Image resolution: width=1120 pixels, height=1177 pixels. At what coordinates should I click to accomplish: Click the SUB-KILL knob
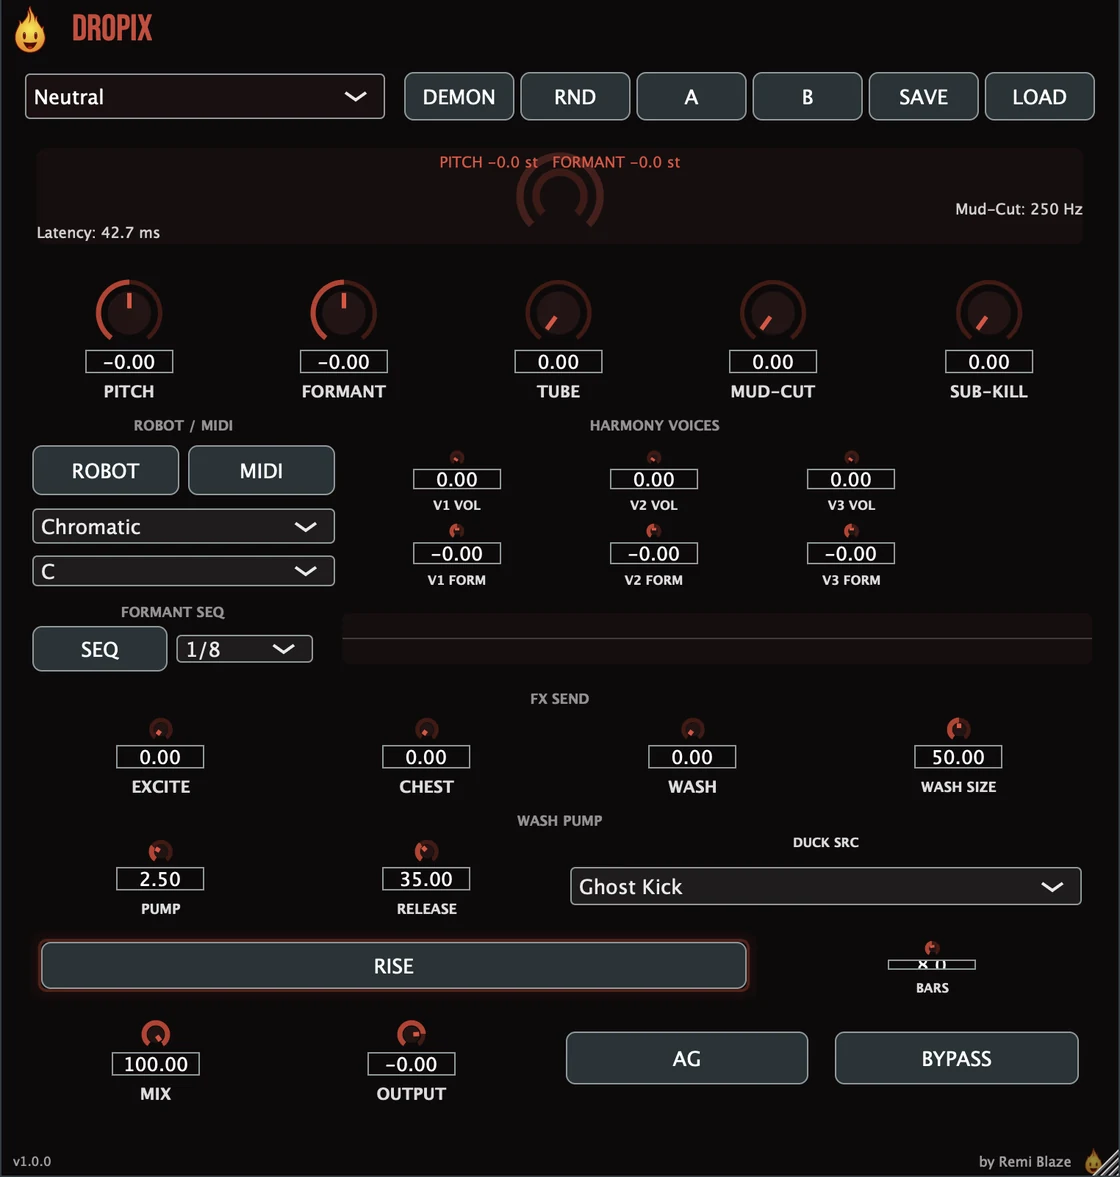pos(989,312)
